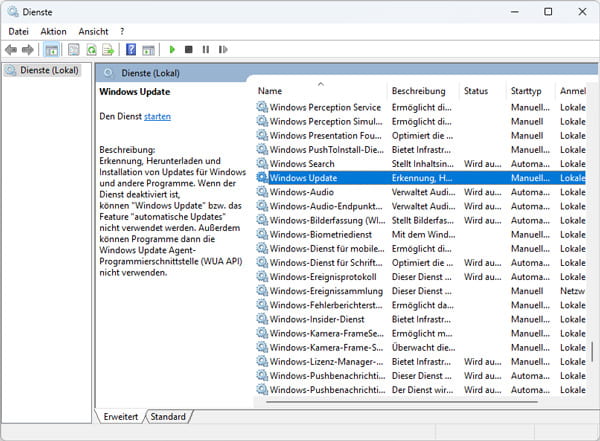Go forward with the toolbar forward arrow

tap(28, 50)
